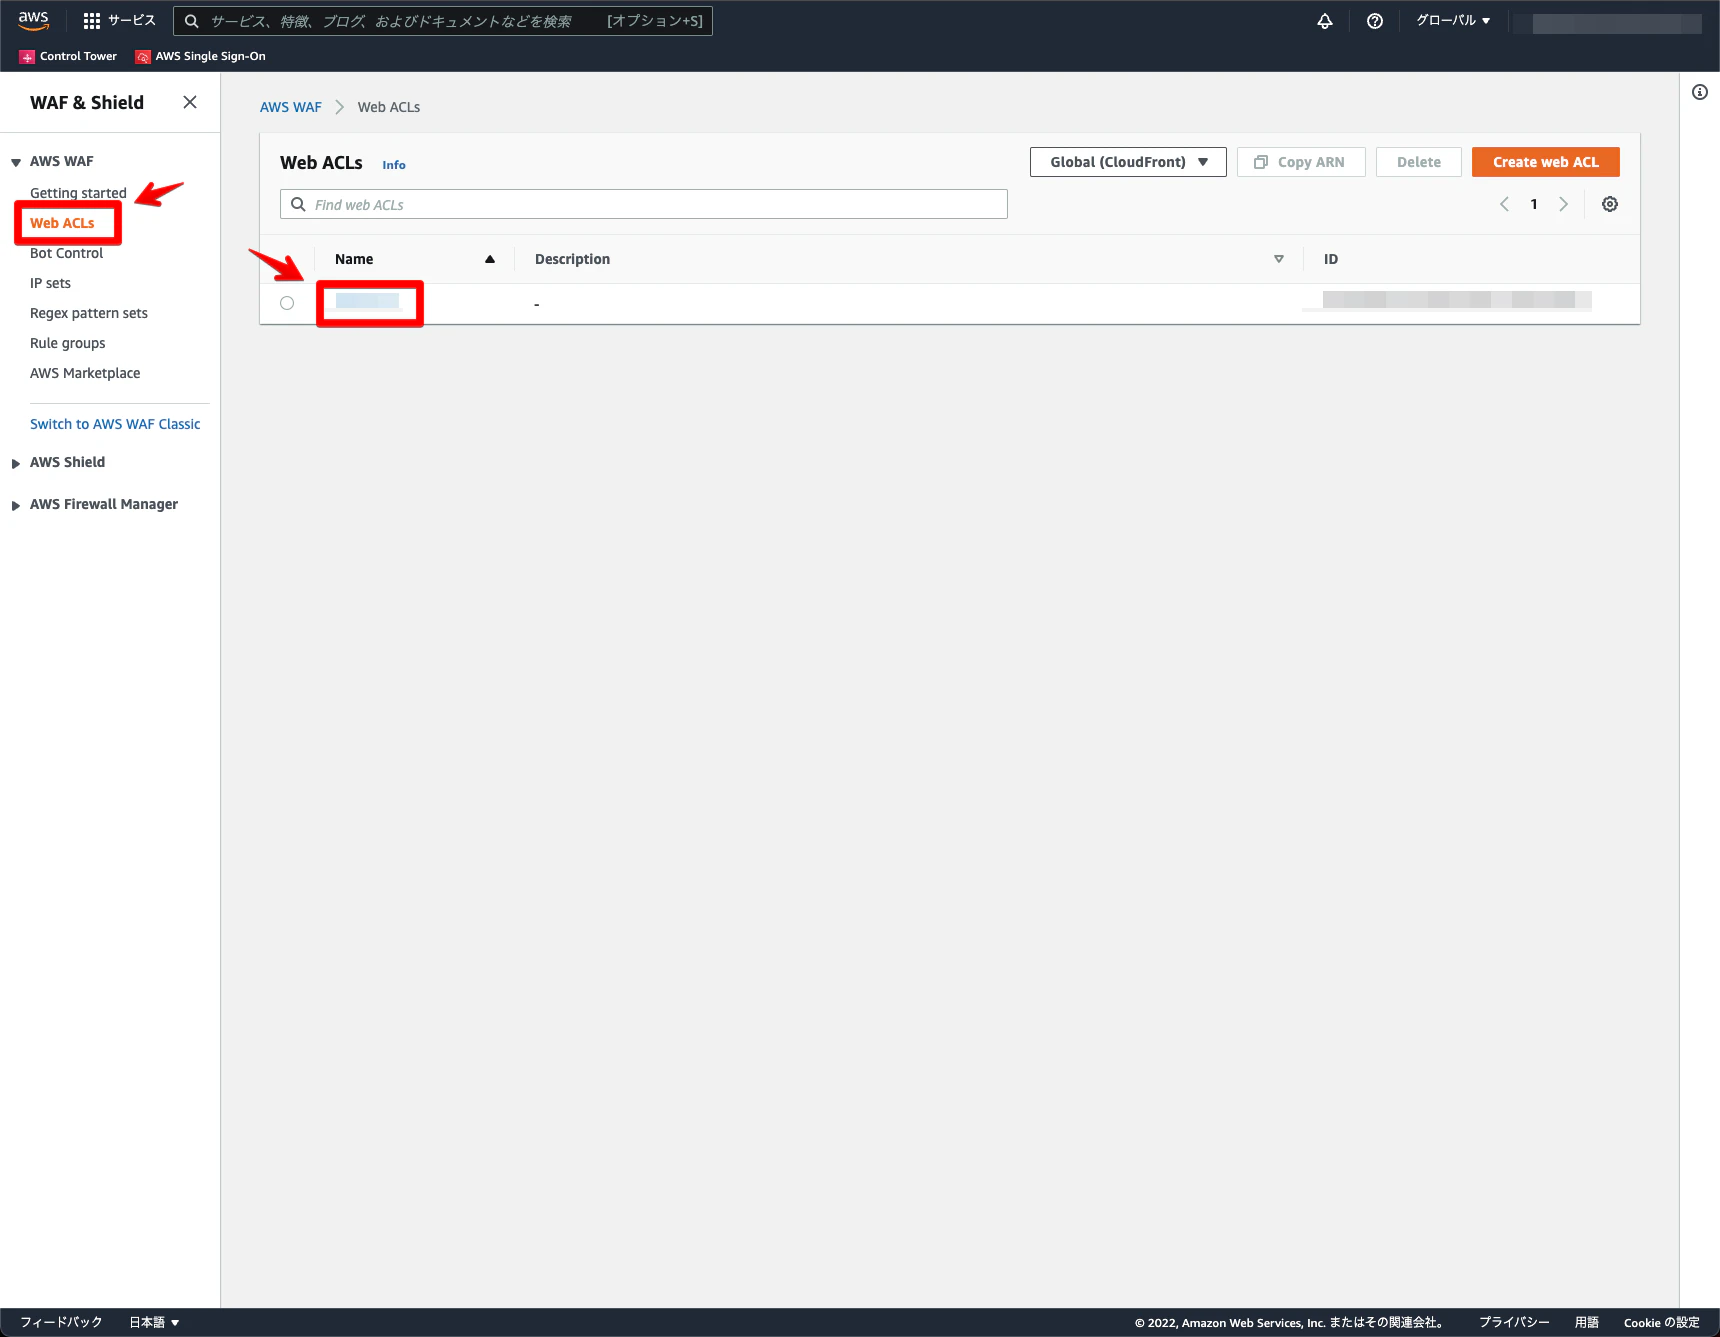Click Switch to AWS WAF Classic link
Image resolution: width=1720 pixels, height=1337 pixels.
pos(115,424)
